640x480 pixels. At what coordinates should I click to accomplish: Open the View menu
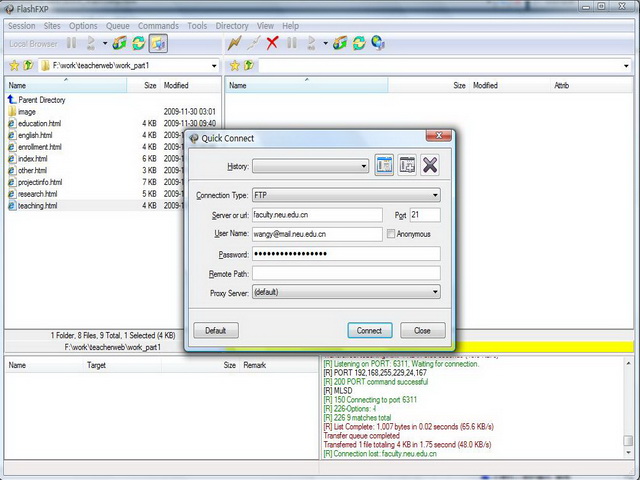coord(265,26)
